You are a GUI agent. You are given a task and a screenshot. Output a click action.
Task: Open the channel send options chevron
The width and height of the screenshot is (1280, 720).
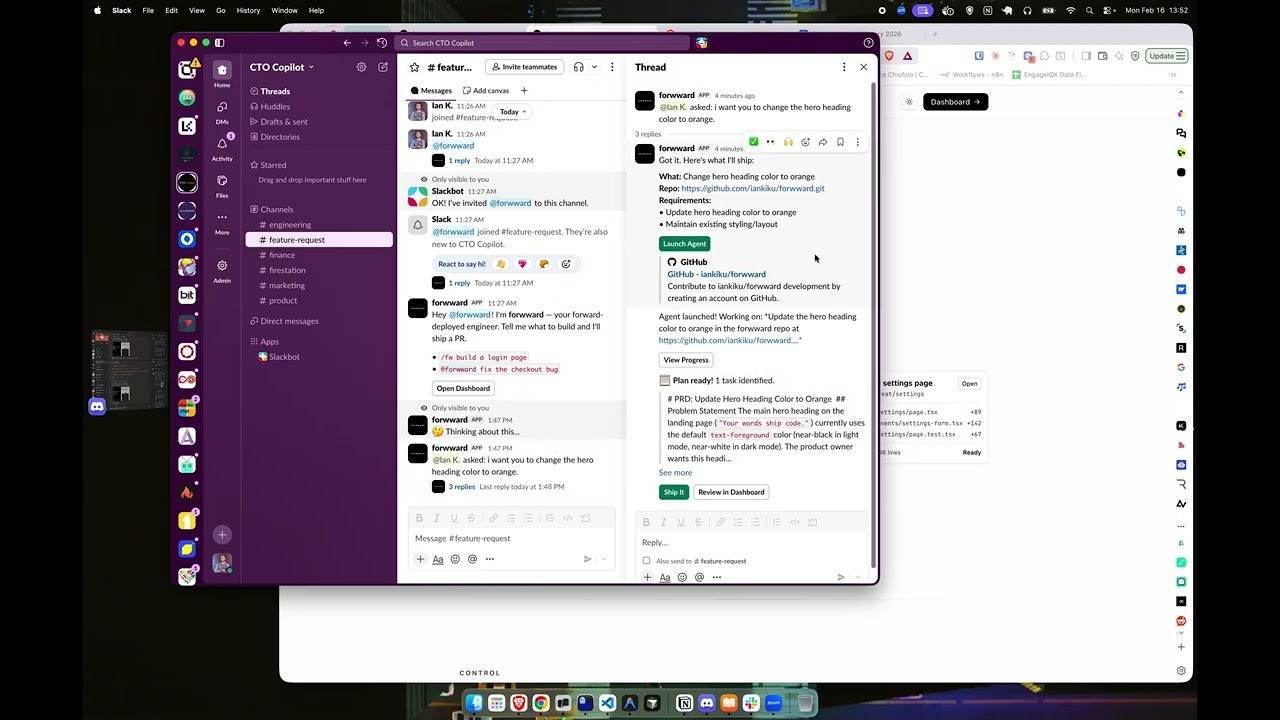604,559
